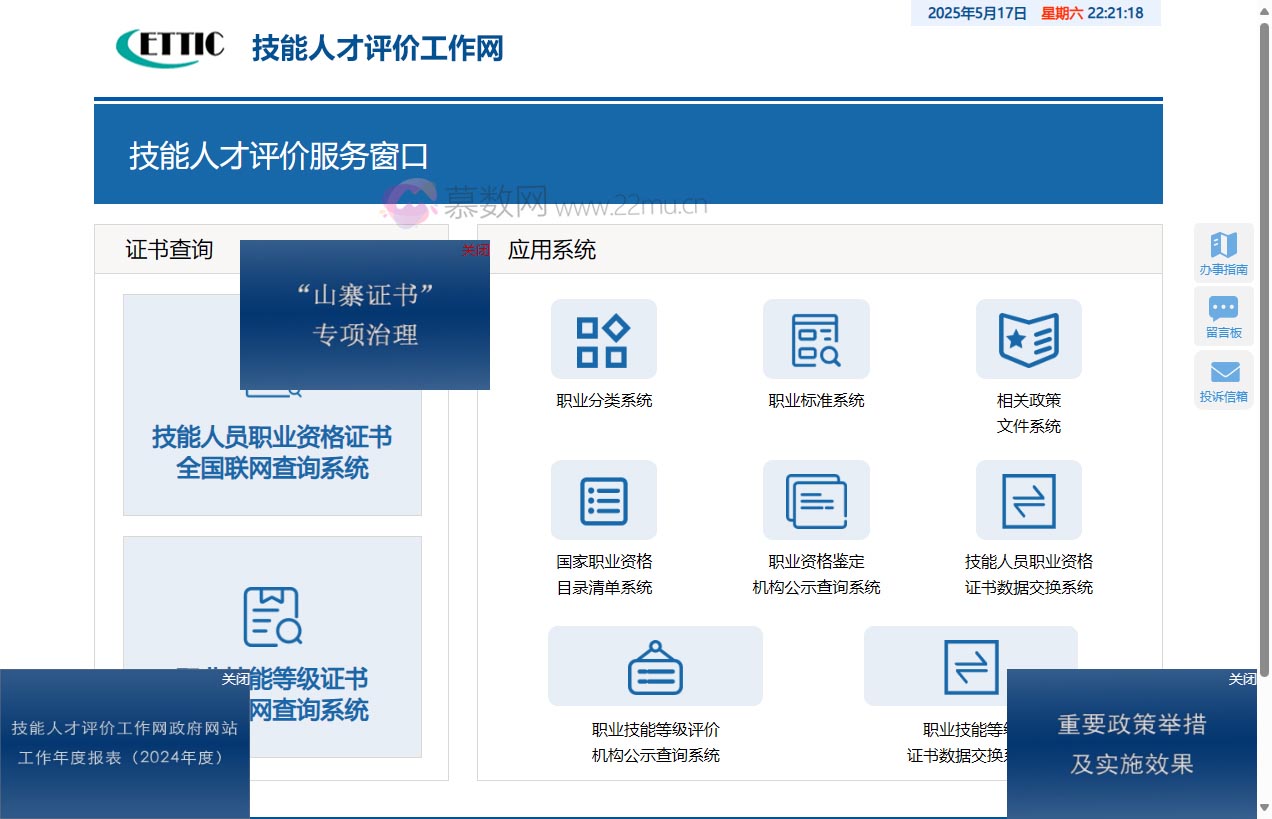Open the 职业标准系统 icon

click(x=816, y=339)
